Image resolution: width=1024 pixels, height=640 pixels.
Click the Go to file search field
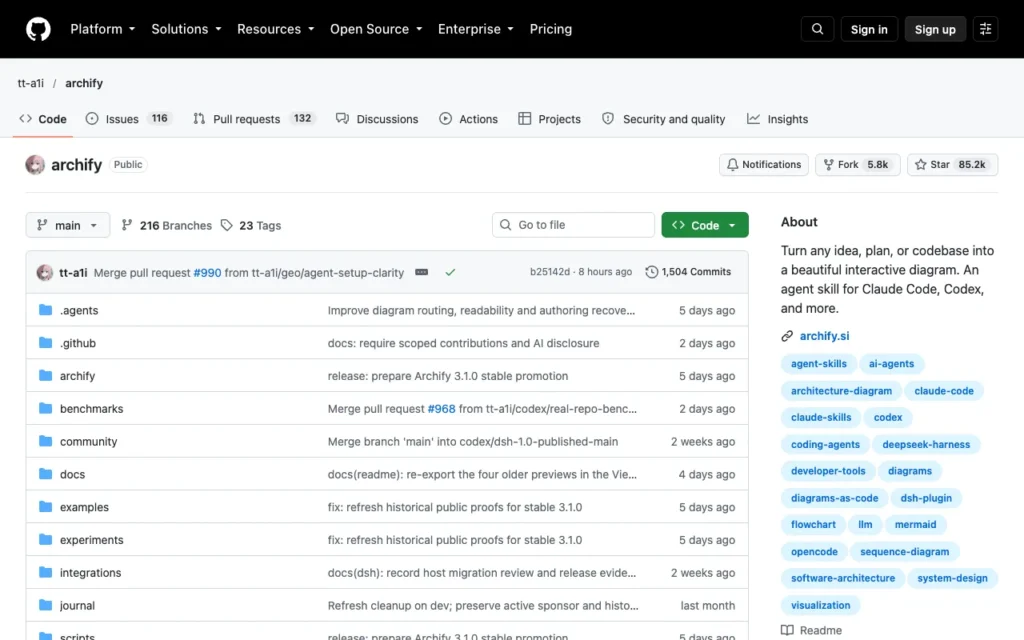573,225
